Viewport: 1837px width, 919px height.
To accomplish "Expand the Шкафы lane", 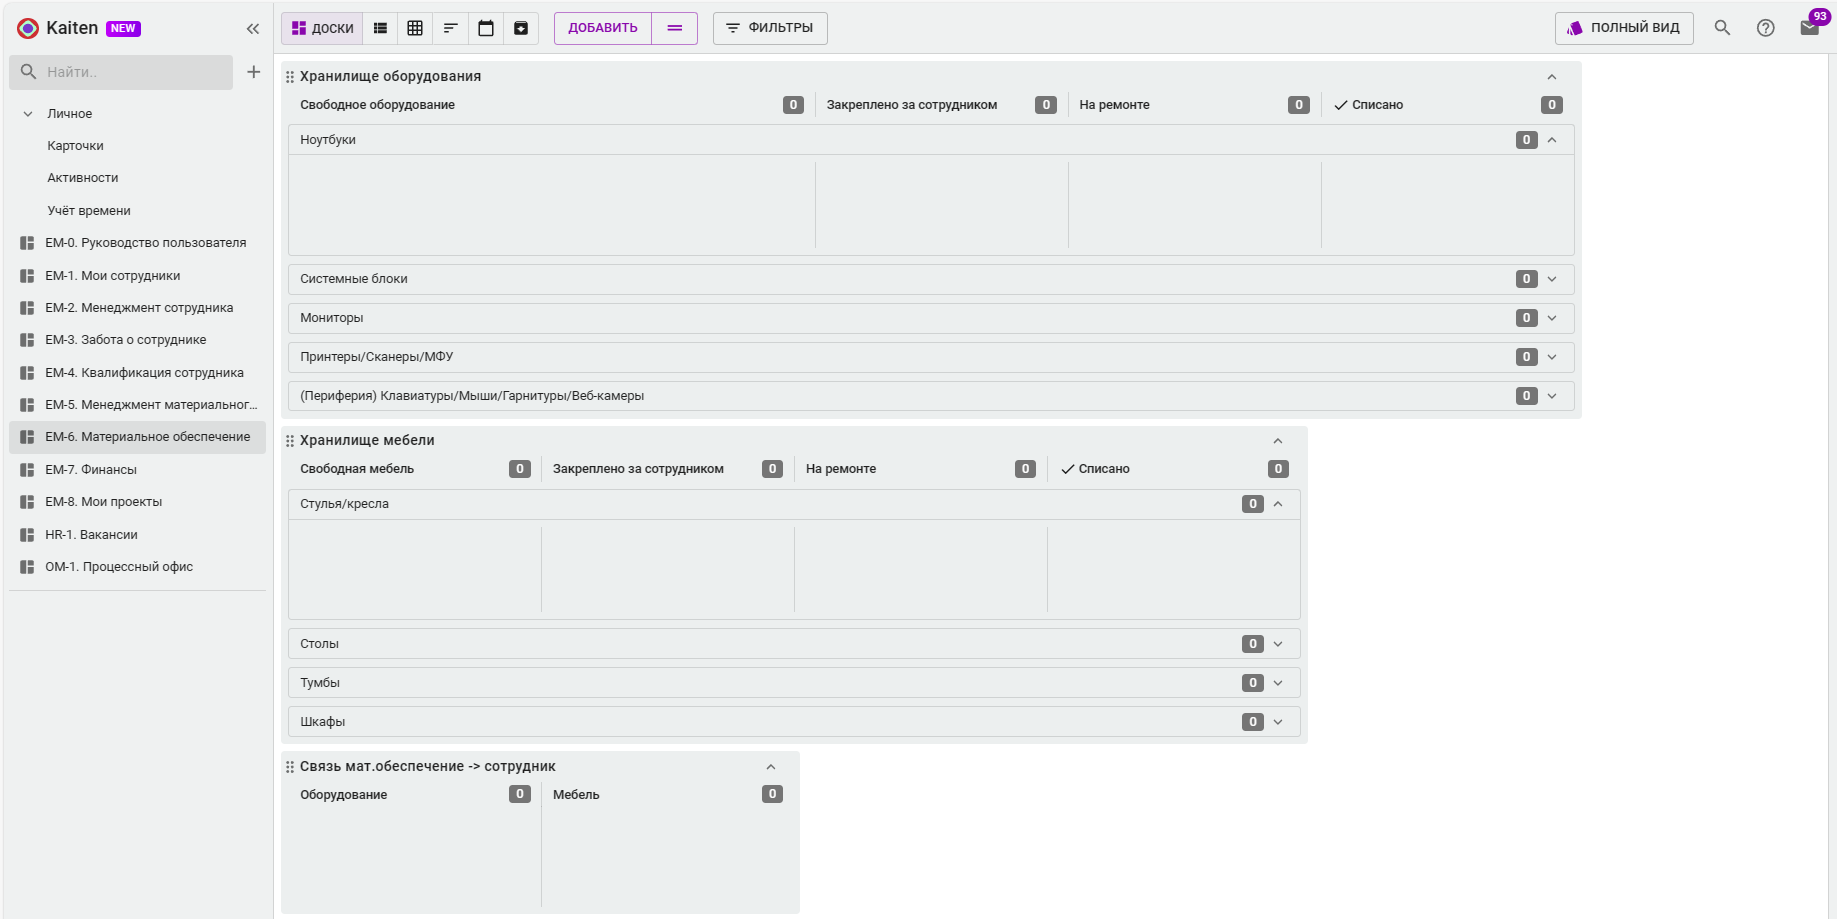I will pos(1278,722).
